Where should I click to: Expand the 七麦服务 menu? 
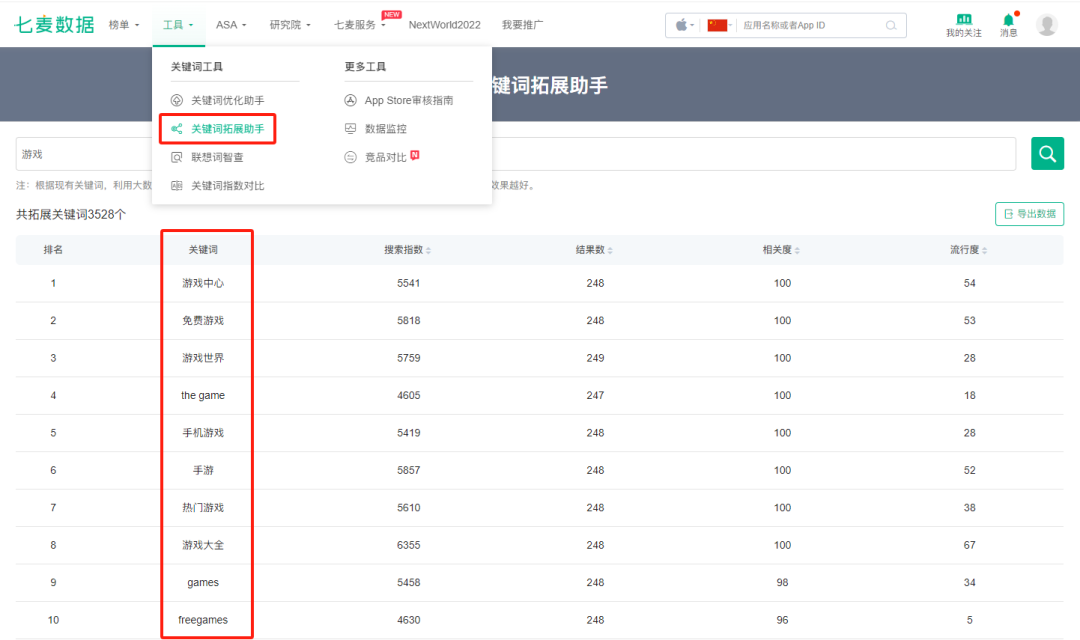(x=360, y=25)
